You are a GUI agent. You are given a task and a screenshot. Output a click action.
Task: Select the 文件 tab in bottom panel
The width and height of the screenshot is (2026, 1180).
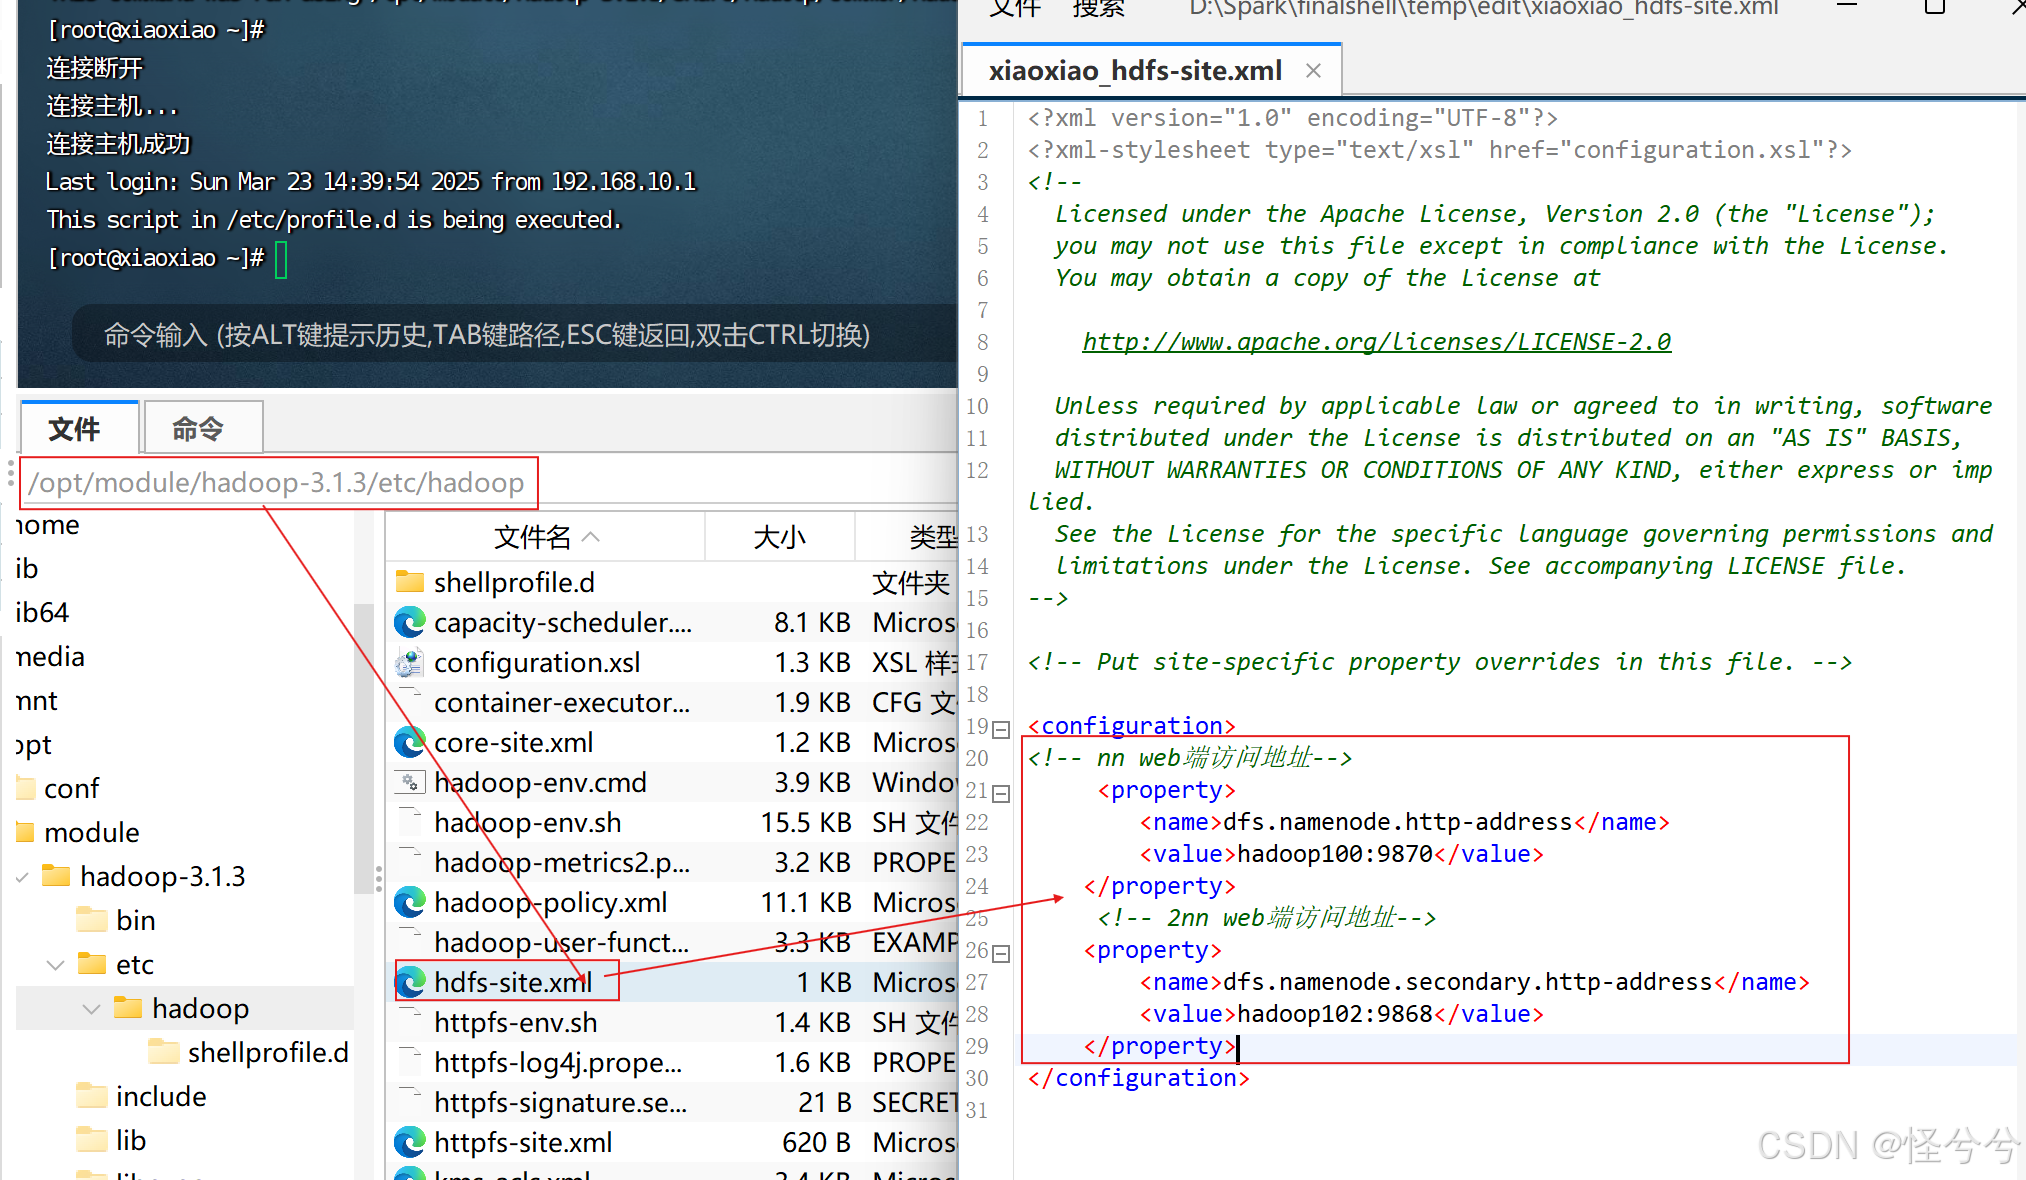(75, 429)
